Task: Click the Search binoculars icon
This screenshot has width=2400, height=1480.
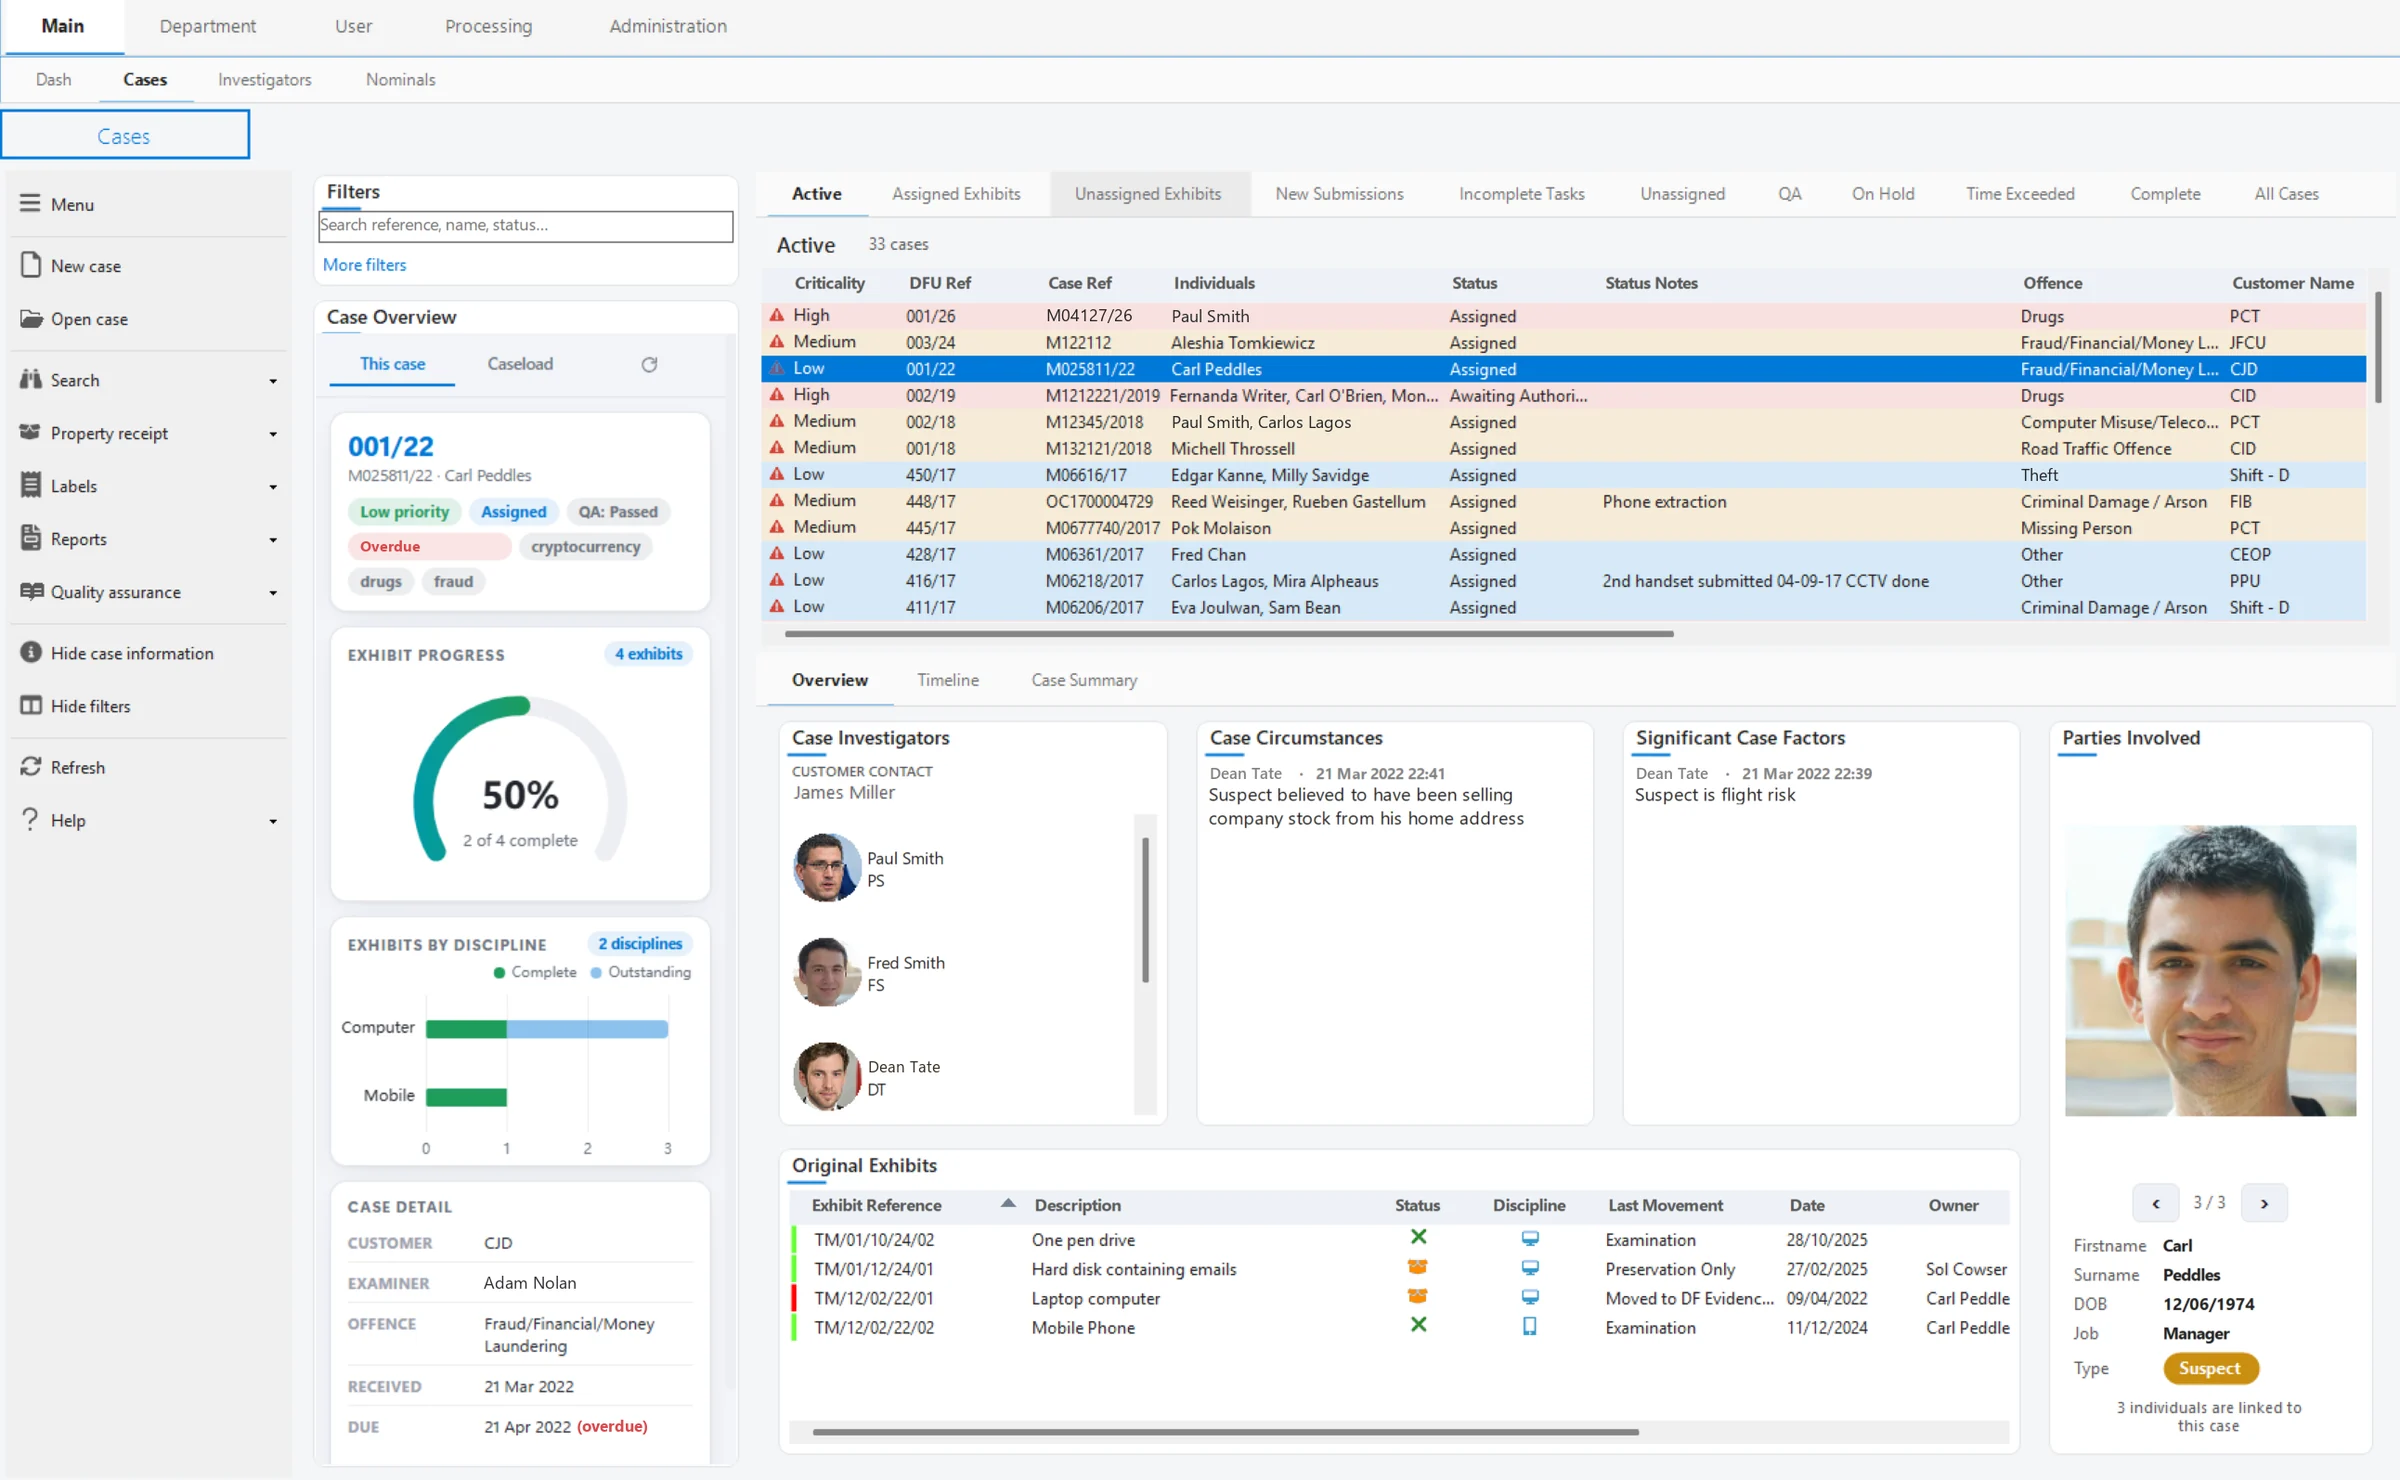Action: coord(31,379)
